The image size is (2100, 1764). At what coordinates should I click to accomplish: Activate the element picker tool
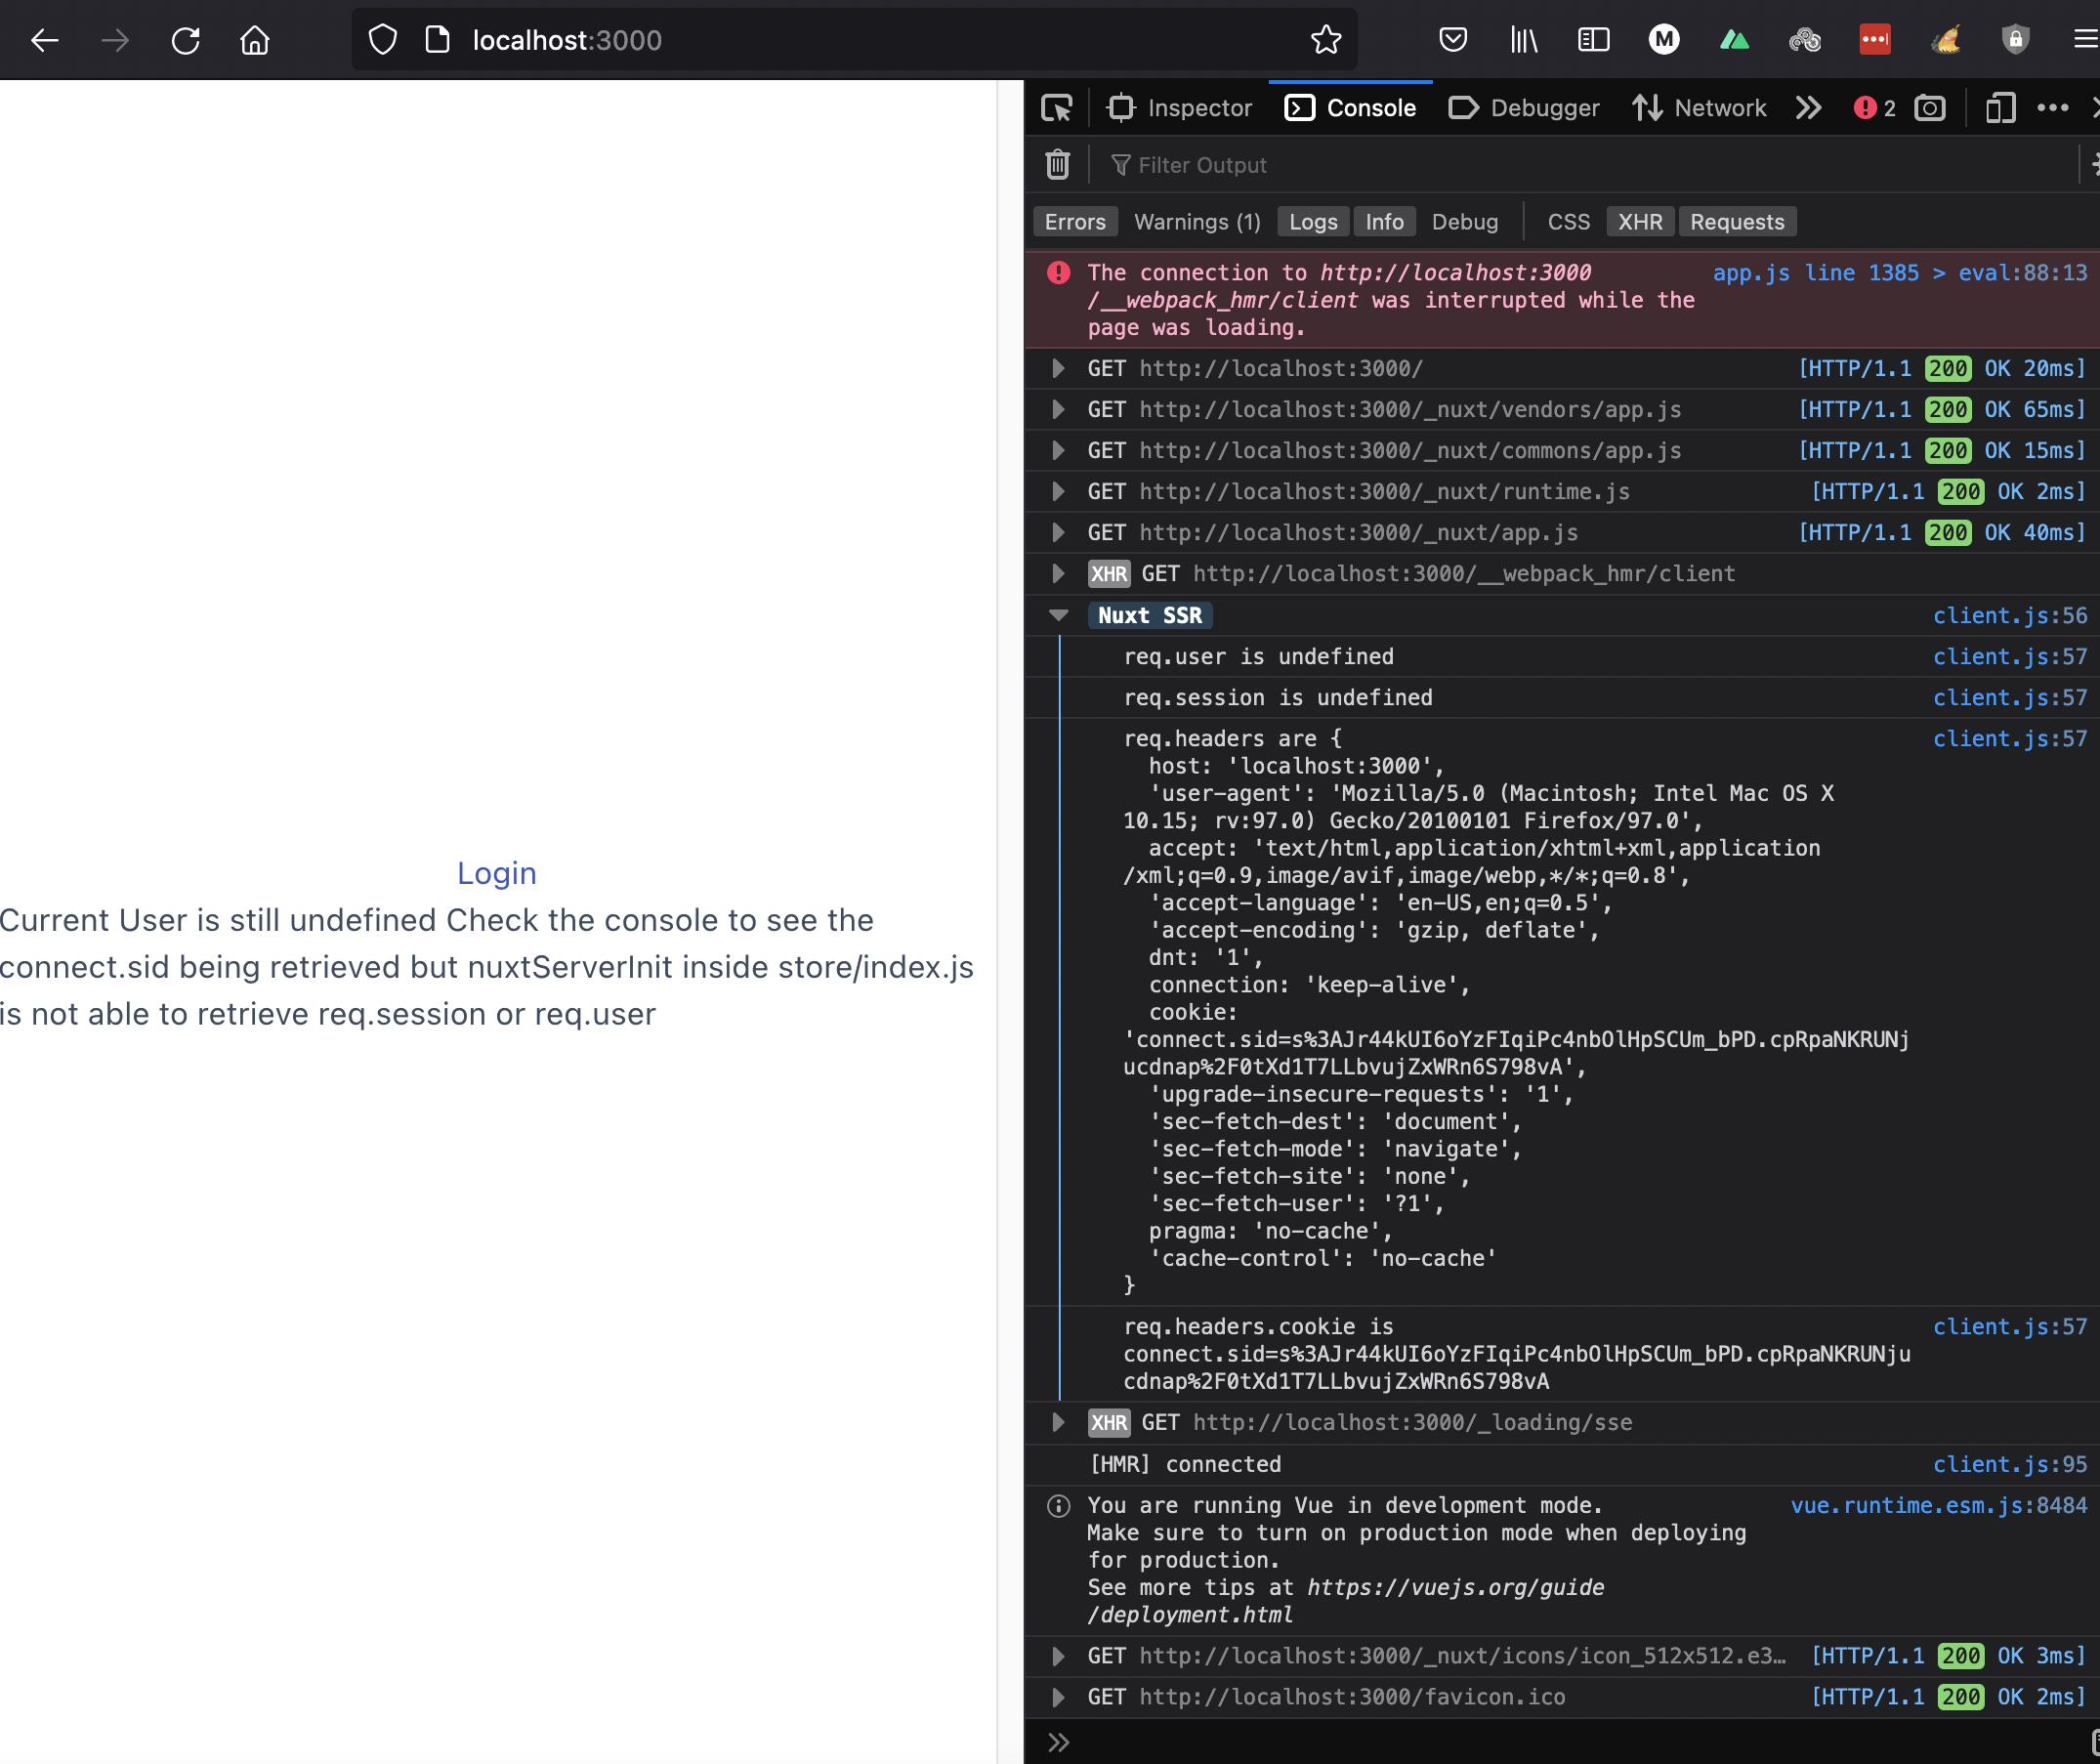point(1057,108)
